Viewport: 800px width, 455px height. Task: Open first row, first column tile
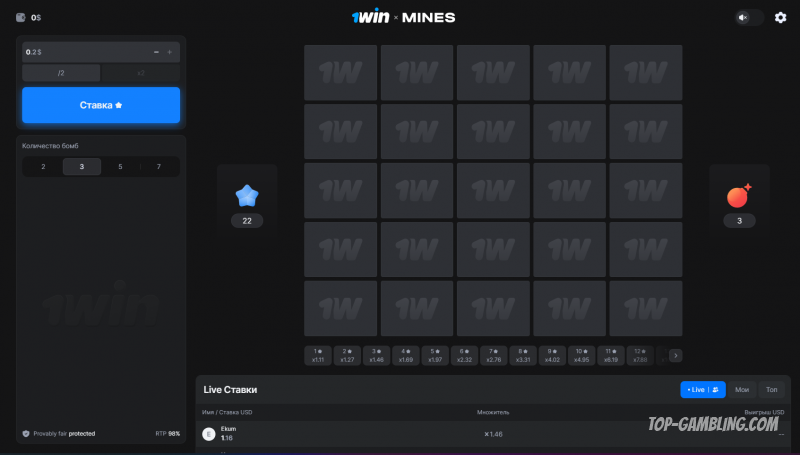(x=340, y=72)
